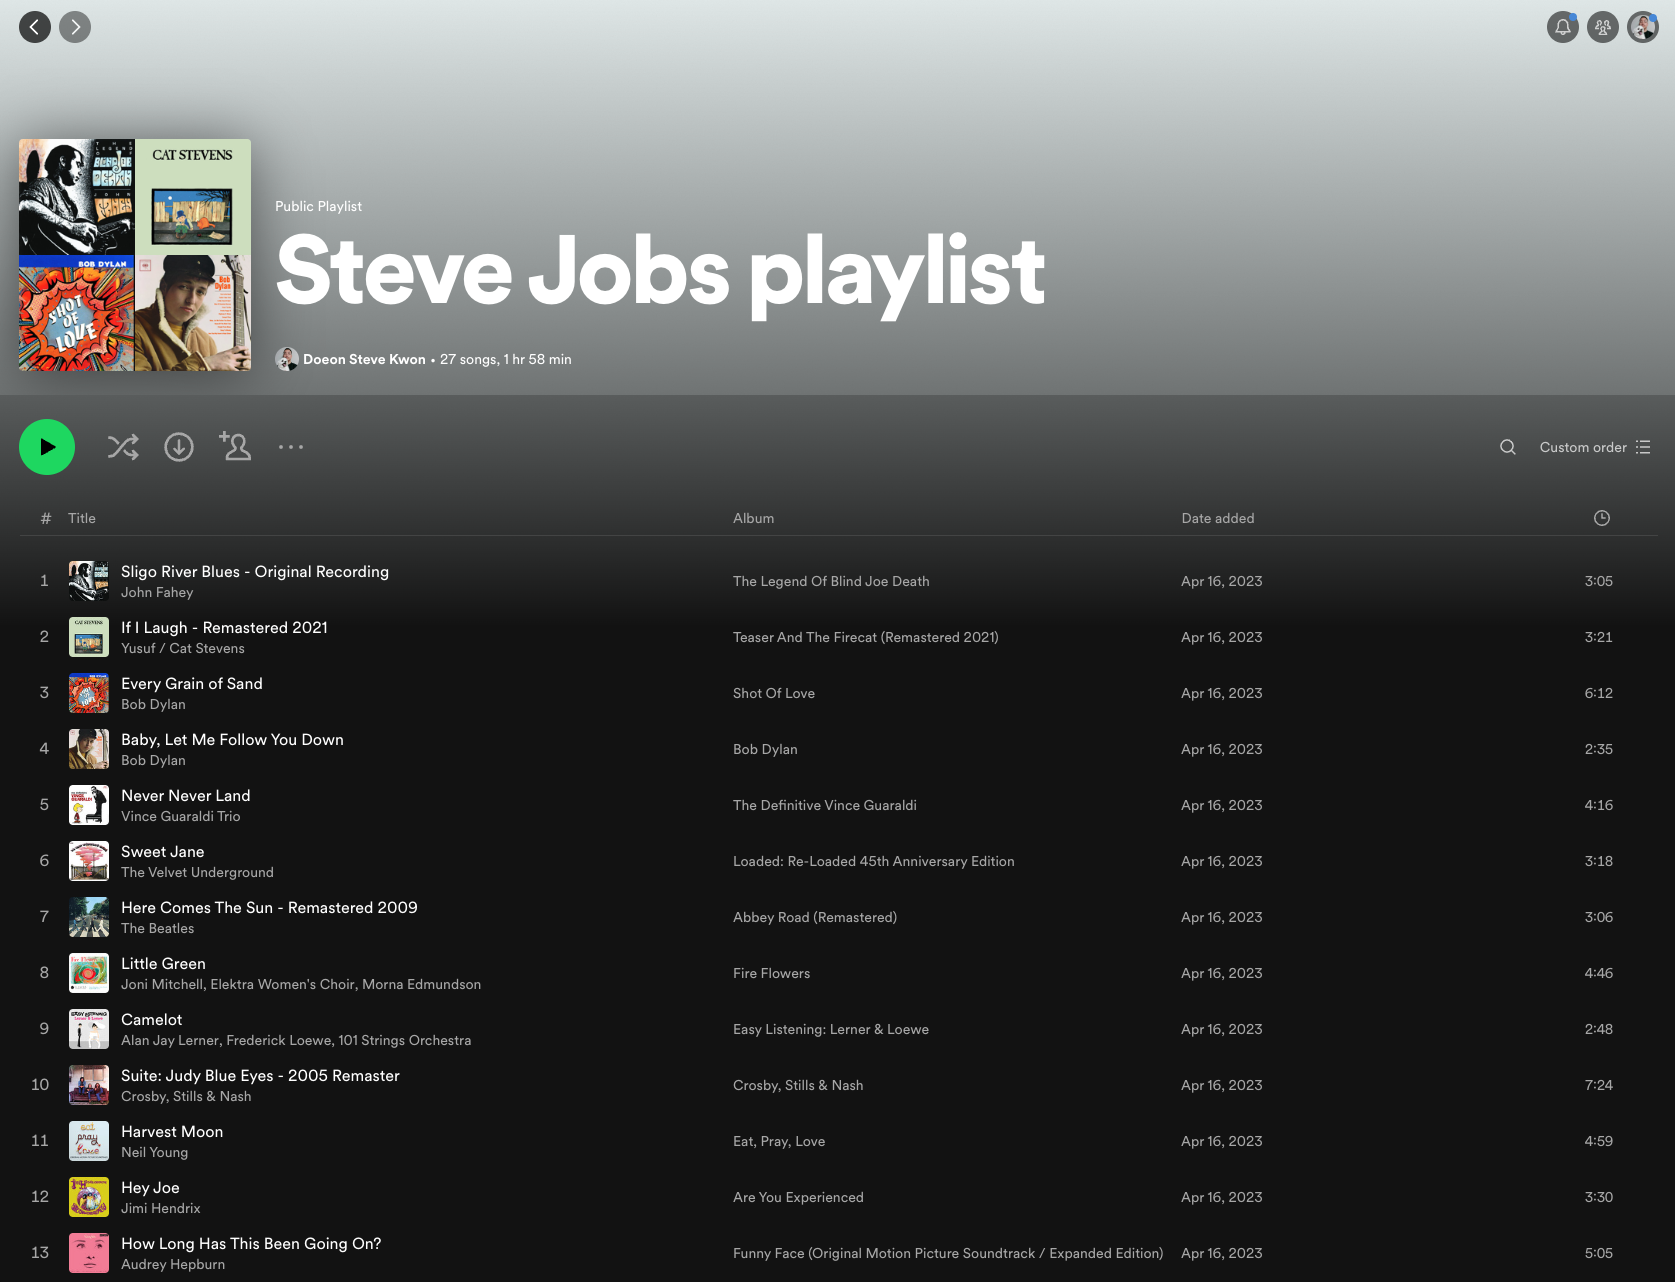
Task: Sort by duration clock icon header
Action: point(1602,518)
